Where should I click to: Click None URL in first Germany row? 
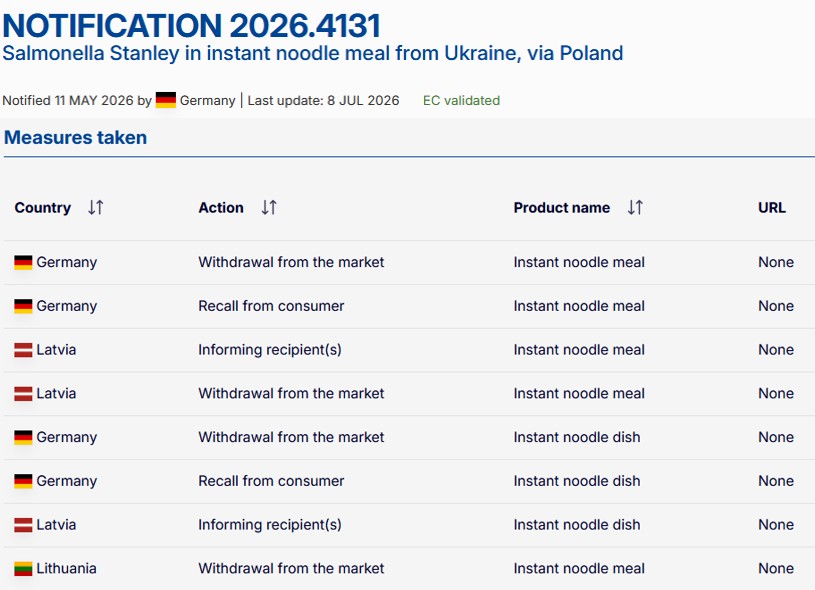[x=776, y=262]
